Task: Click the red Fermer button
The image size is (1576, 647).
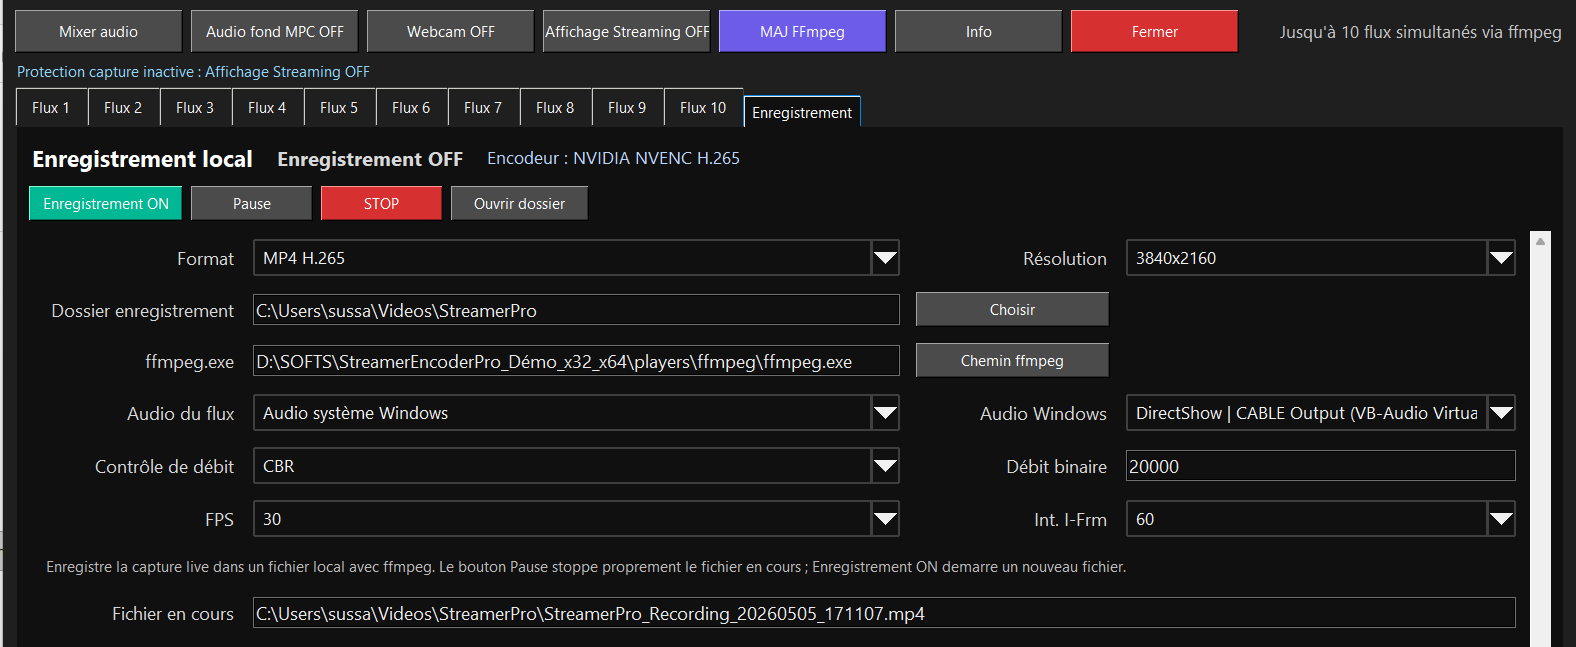Action: pyautogui.click(x=1154, y=31)
